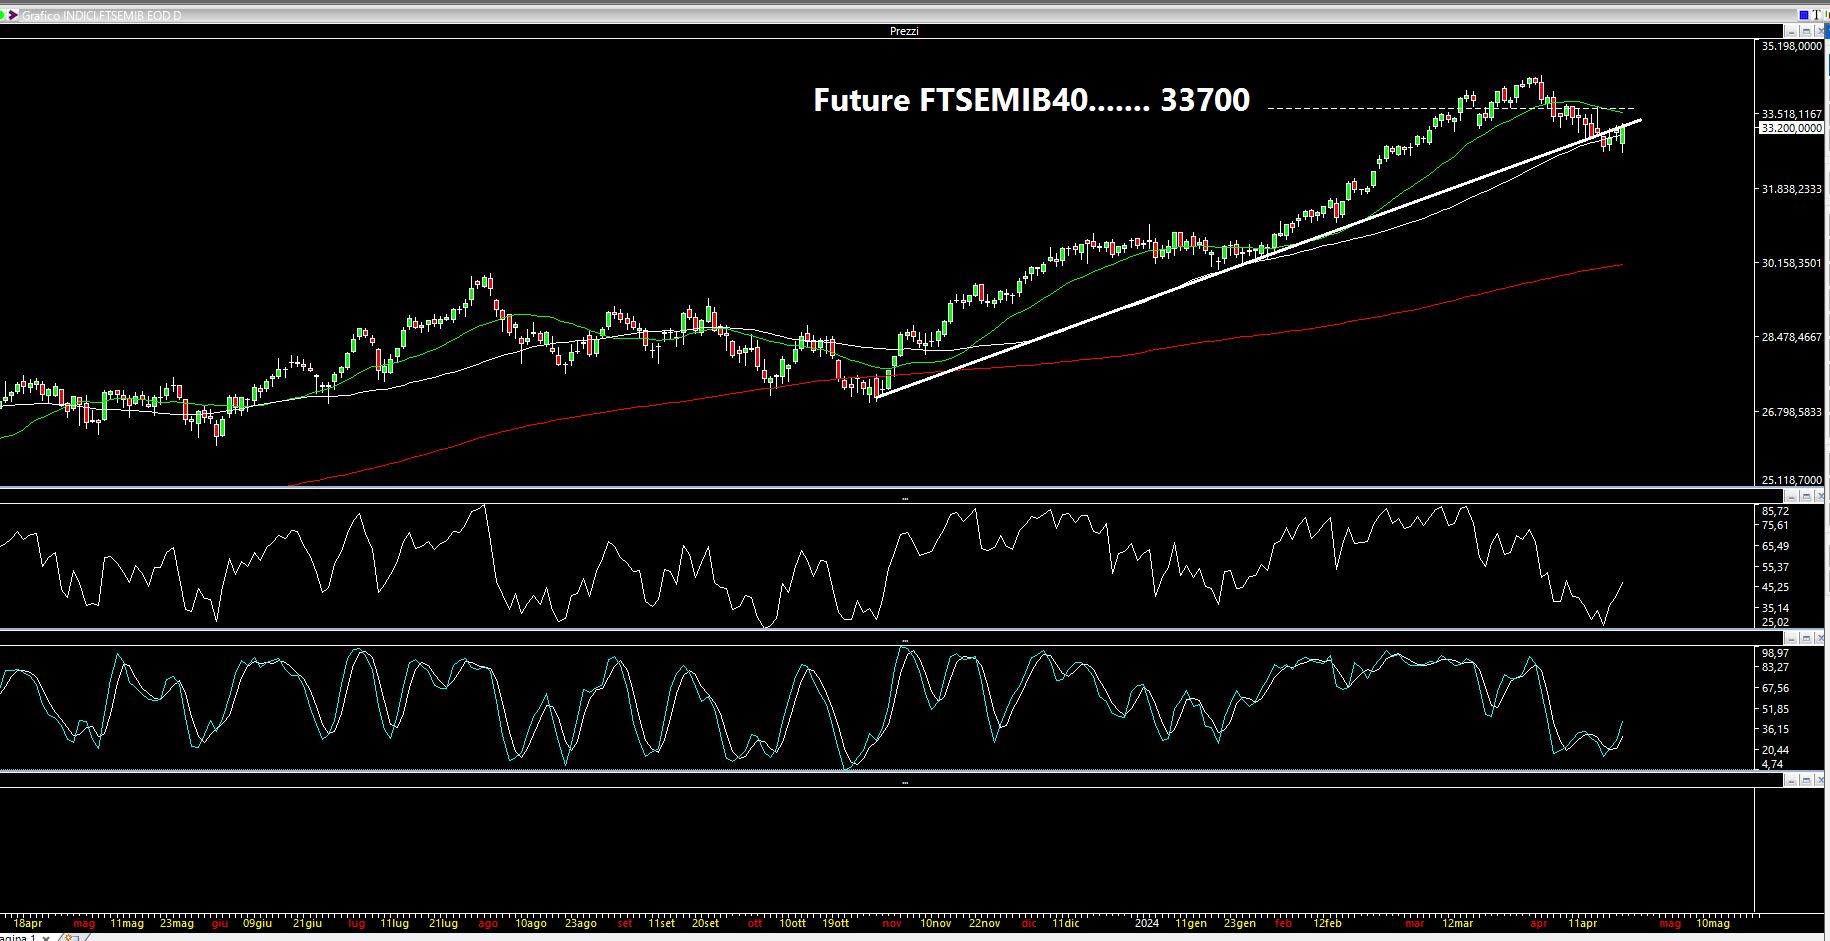Select the dashed horizontal level line at 33700
The height and width of the screenshot is (941, 1830).
pos(1450,108)
